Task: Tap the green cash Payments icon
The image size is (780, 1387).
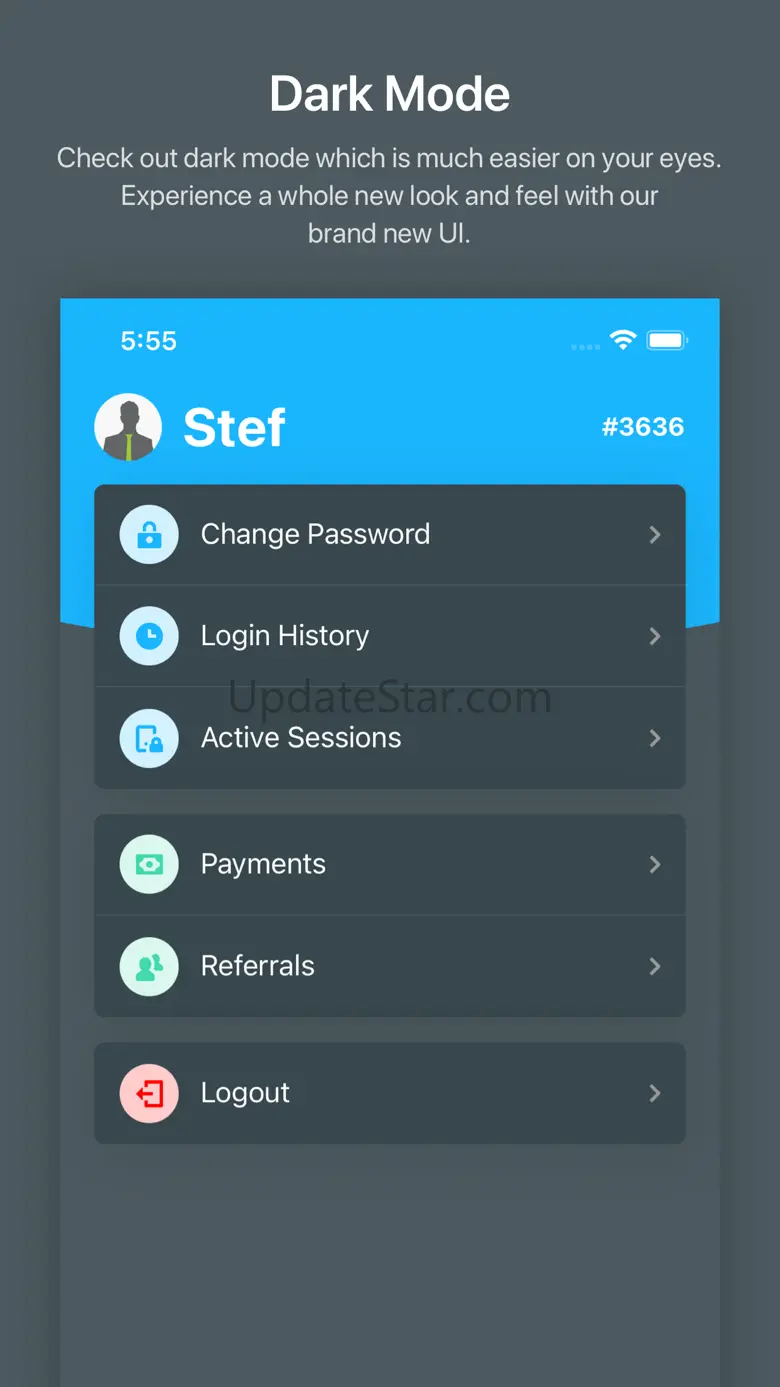Action: point(149,864)
